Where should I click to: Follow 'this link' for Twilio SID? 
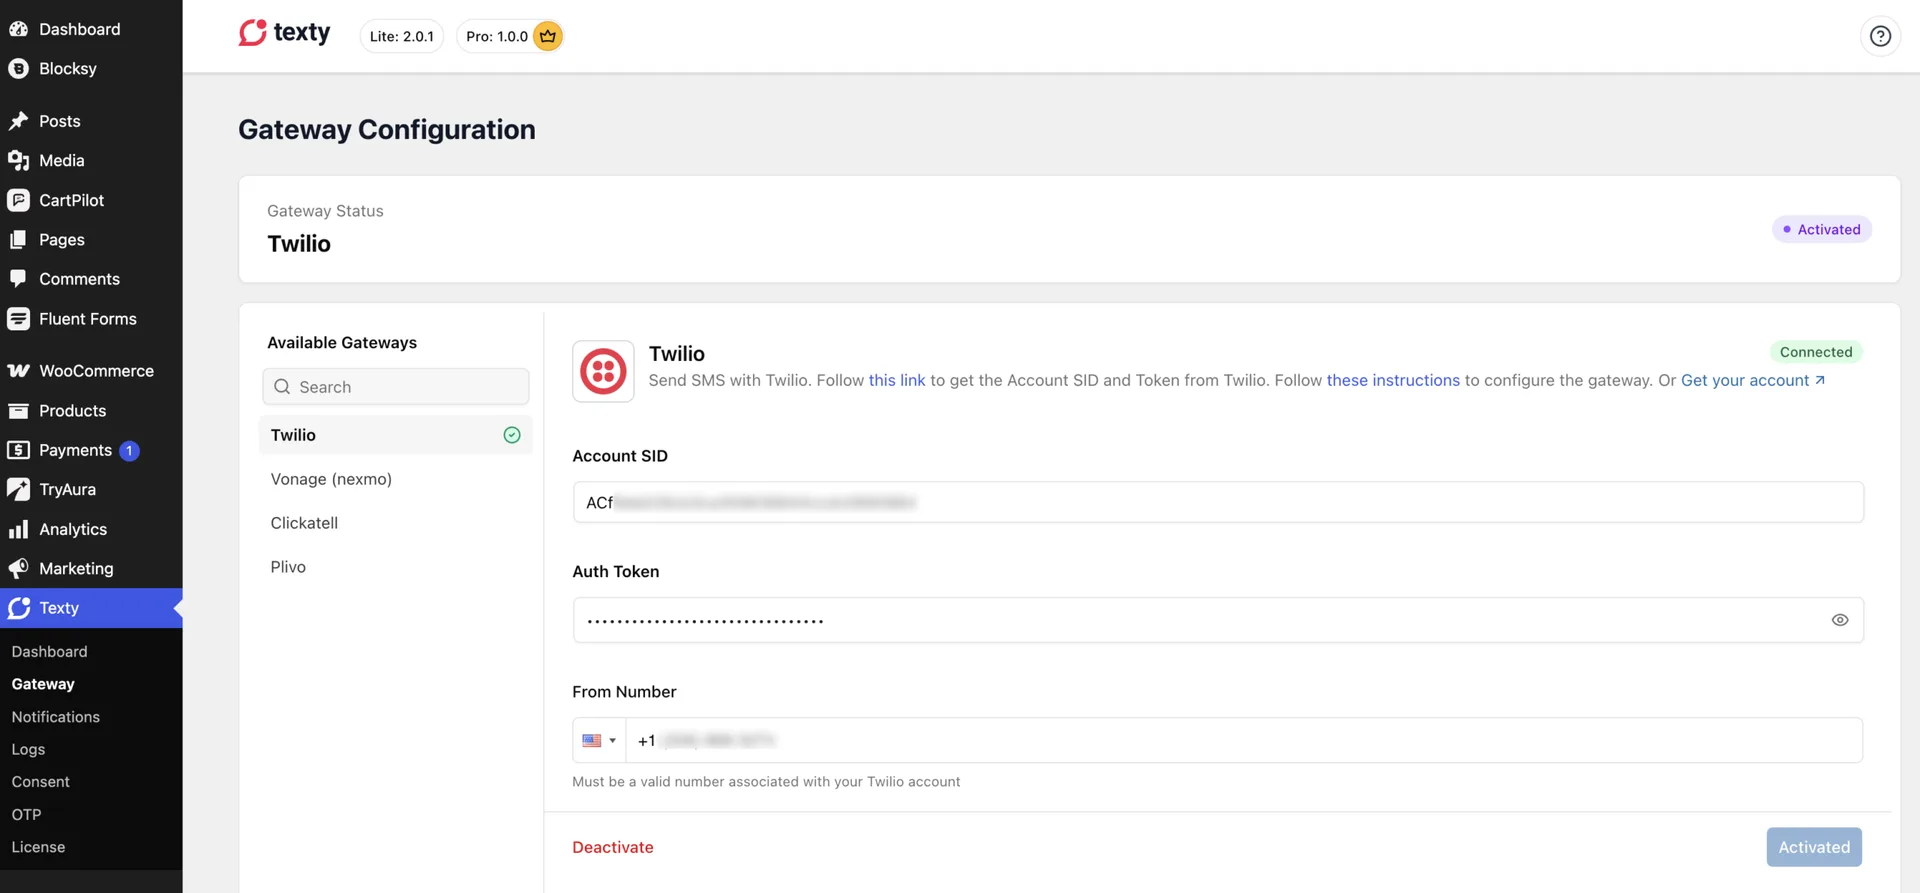tap(897, 380)
